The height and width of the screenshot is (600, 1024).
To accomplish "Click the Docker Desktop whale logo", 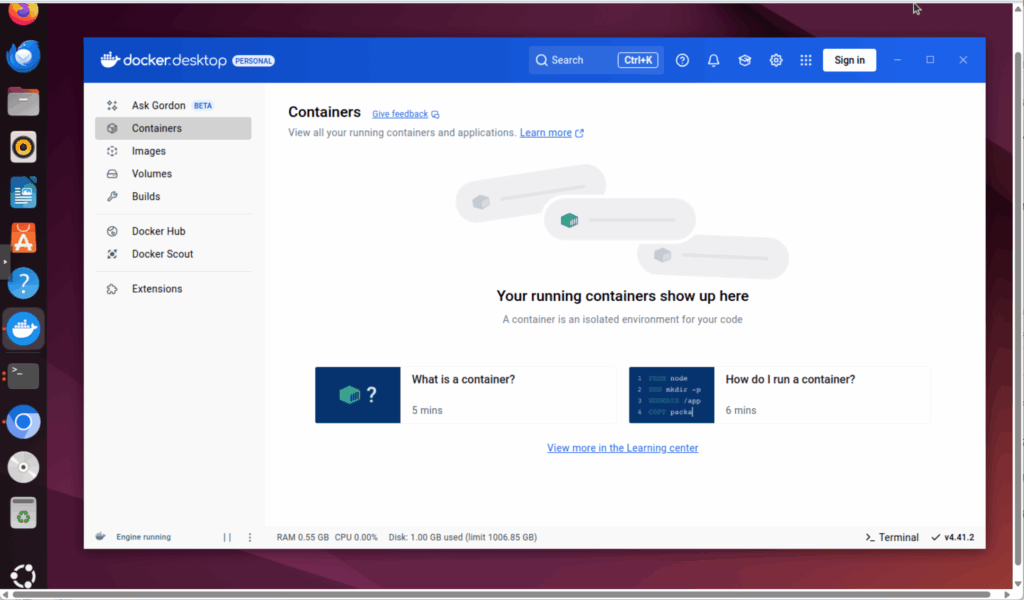I will click(110, 60).
